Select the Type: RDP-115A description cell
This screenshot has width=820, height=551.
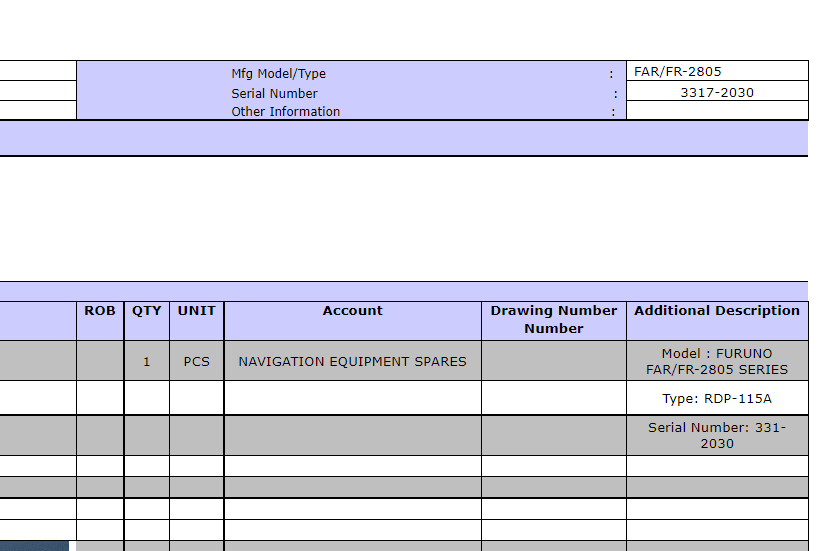(x=716, y=399)
